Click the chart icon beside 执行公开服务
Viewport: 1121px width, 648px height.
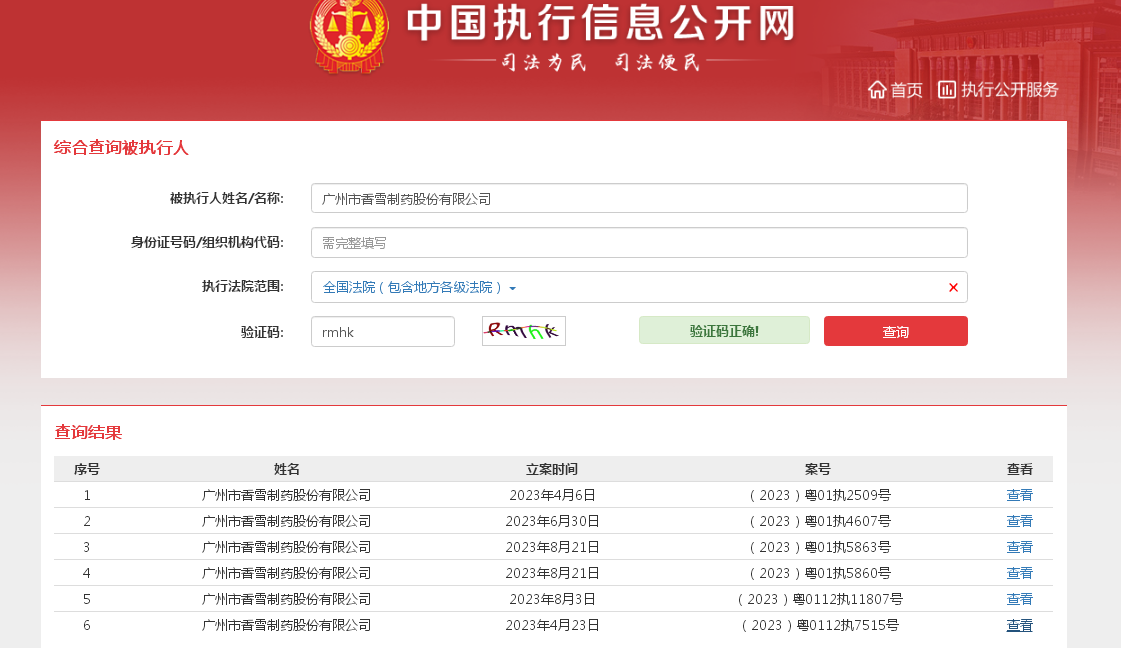pos(947,90)
